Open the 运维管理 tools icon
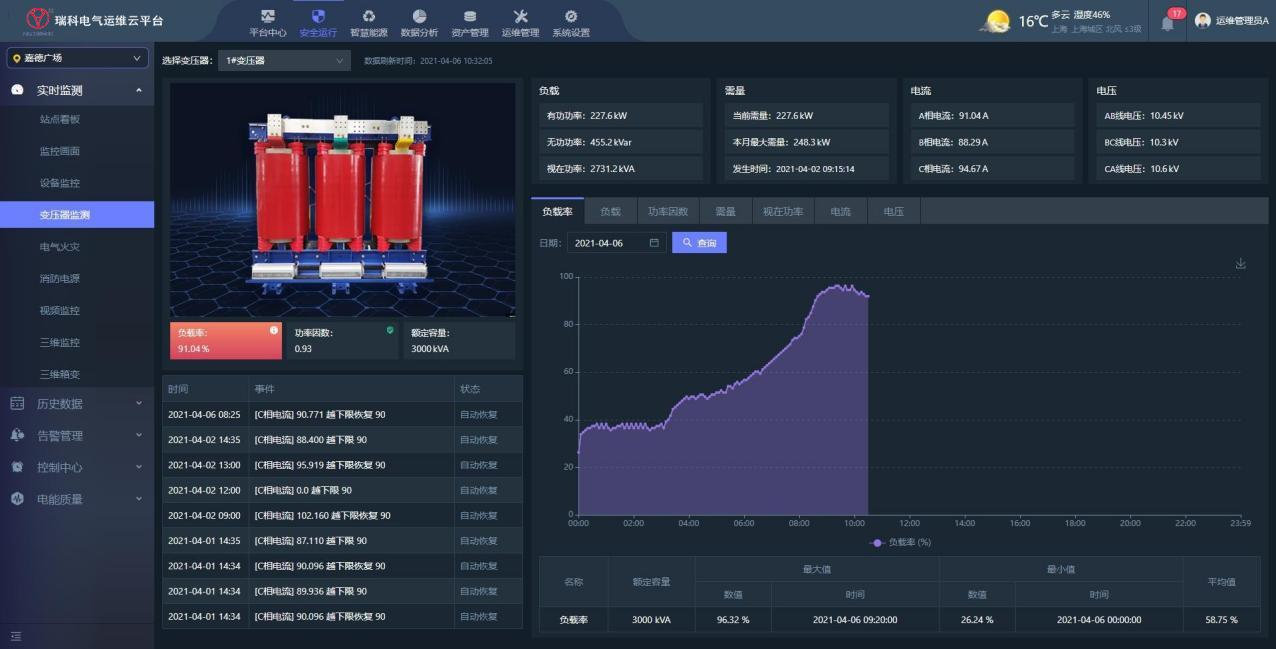 [x=520, y=17]
